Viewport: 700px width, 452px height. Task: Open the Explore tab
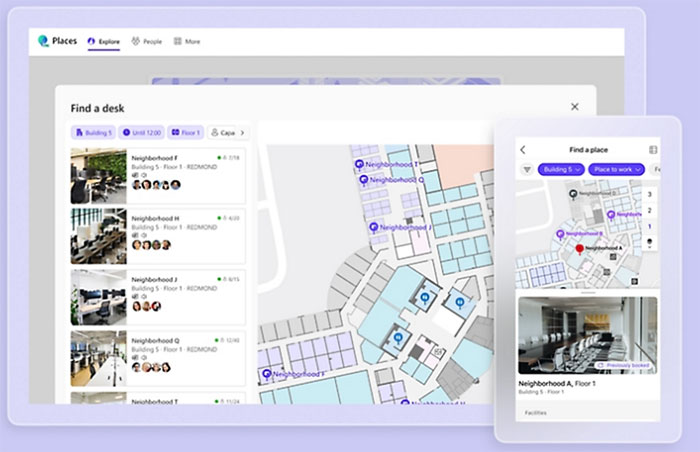pos(104,42)
